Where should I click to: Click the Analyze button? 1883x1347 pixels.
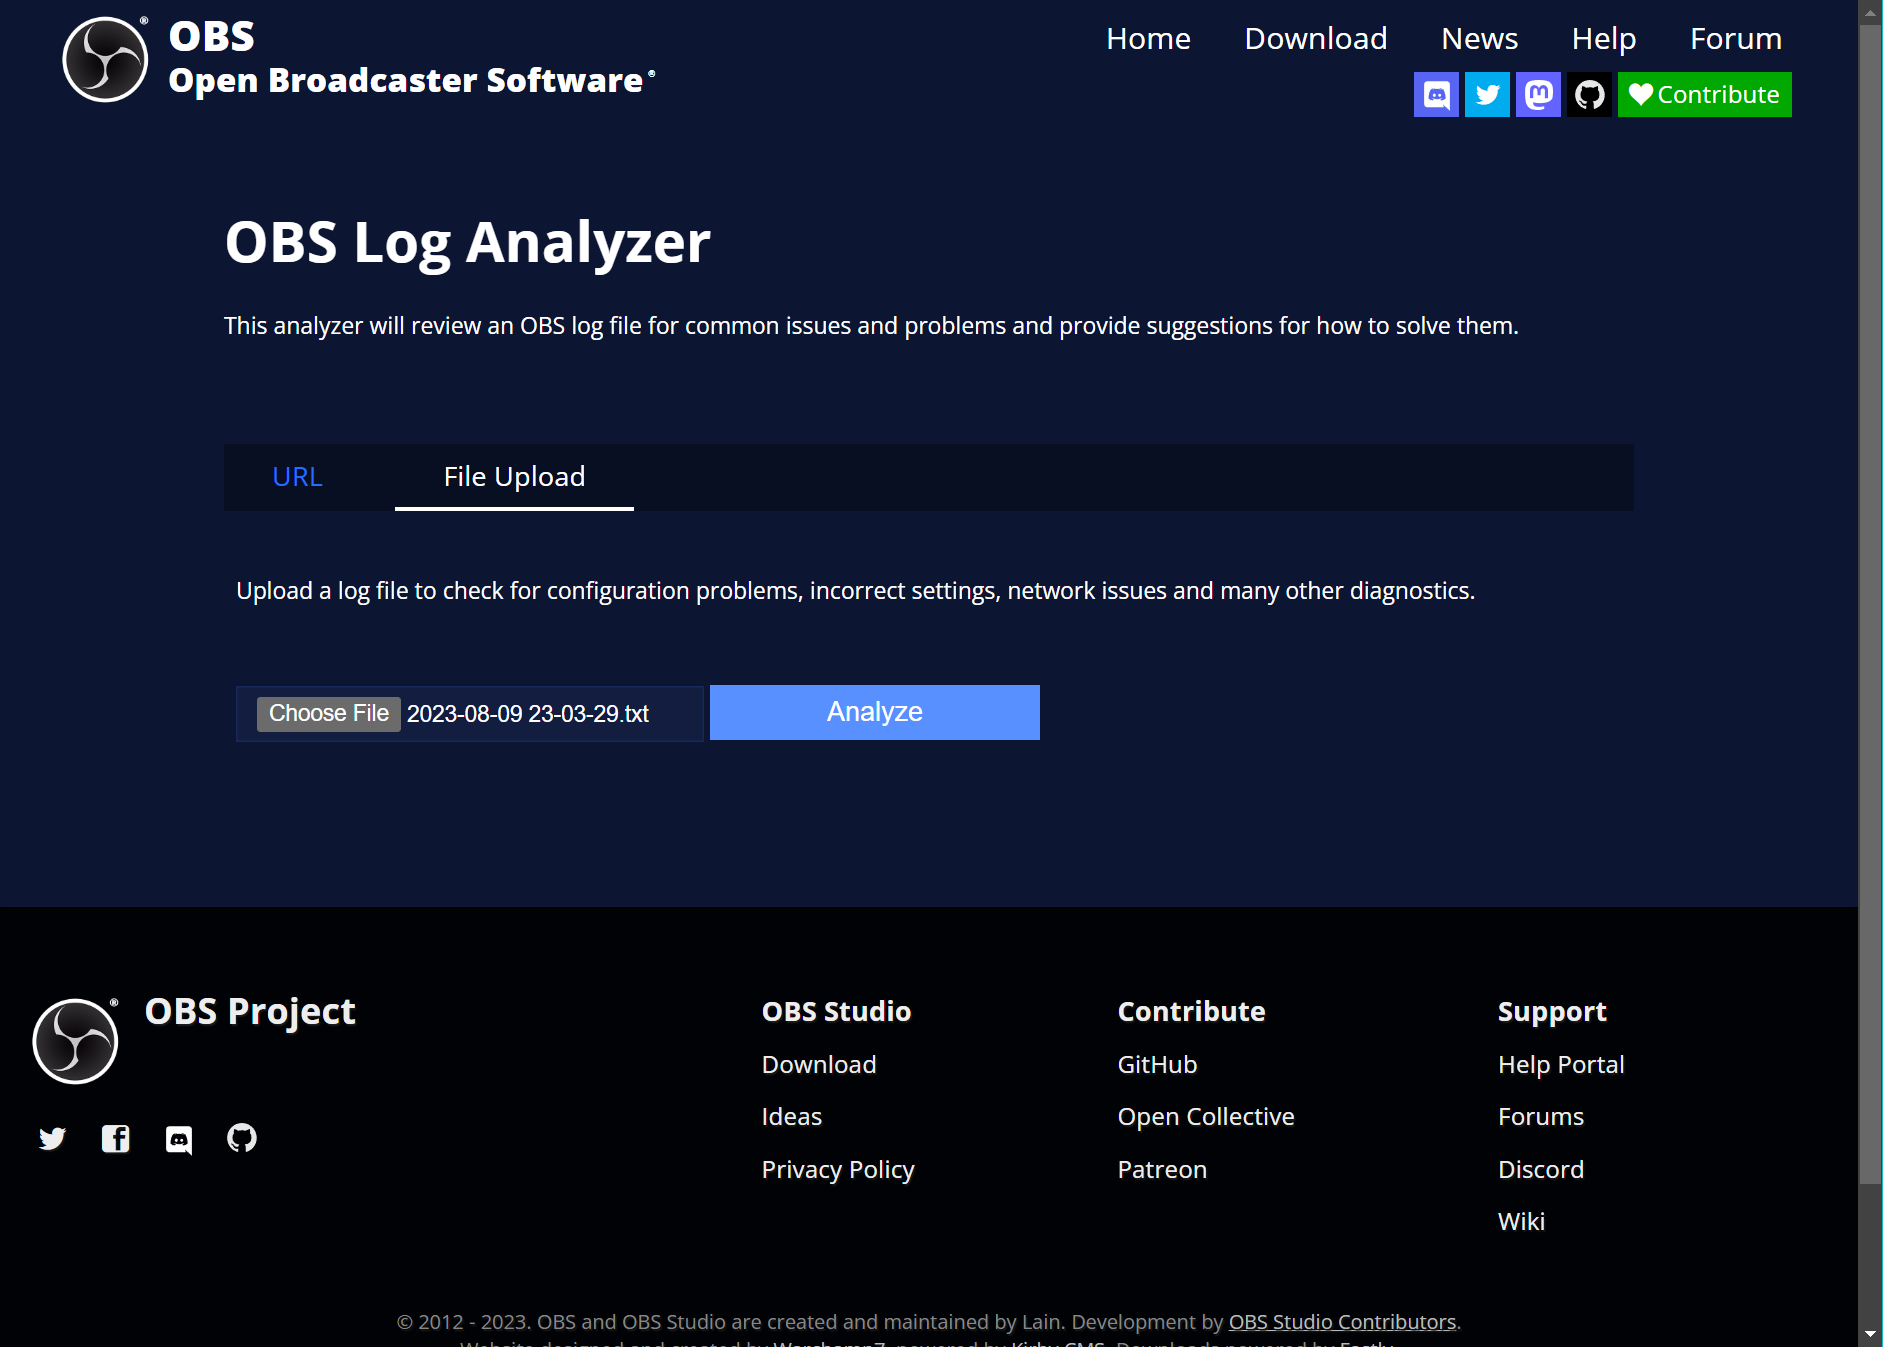point(873,712)
